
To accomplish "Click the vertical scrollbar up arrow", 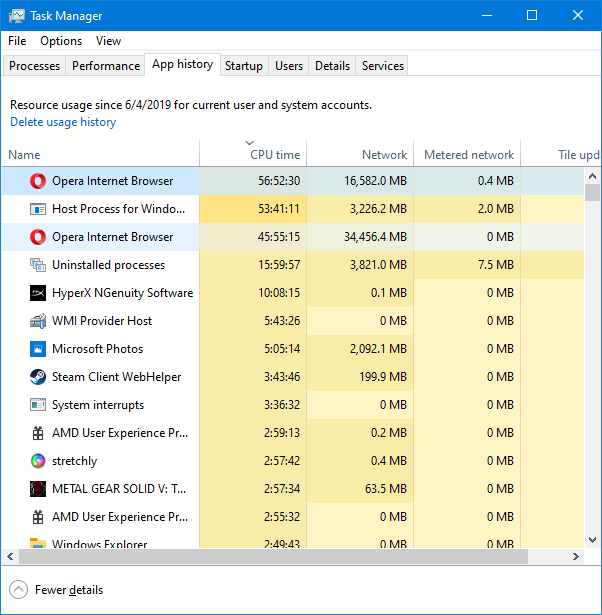I will click(x=592, y=176).
